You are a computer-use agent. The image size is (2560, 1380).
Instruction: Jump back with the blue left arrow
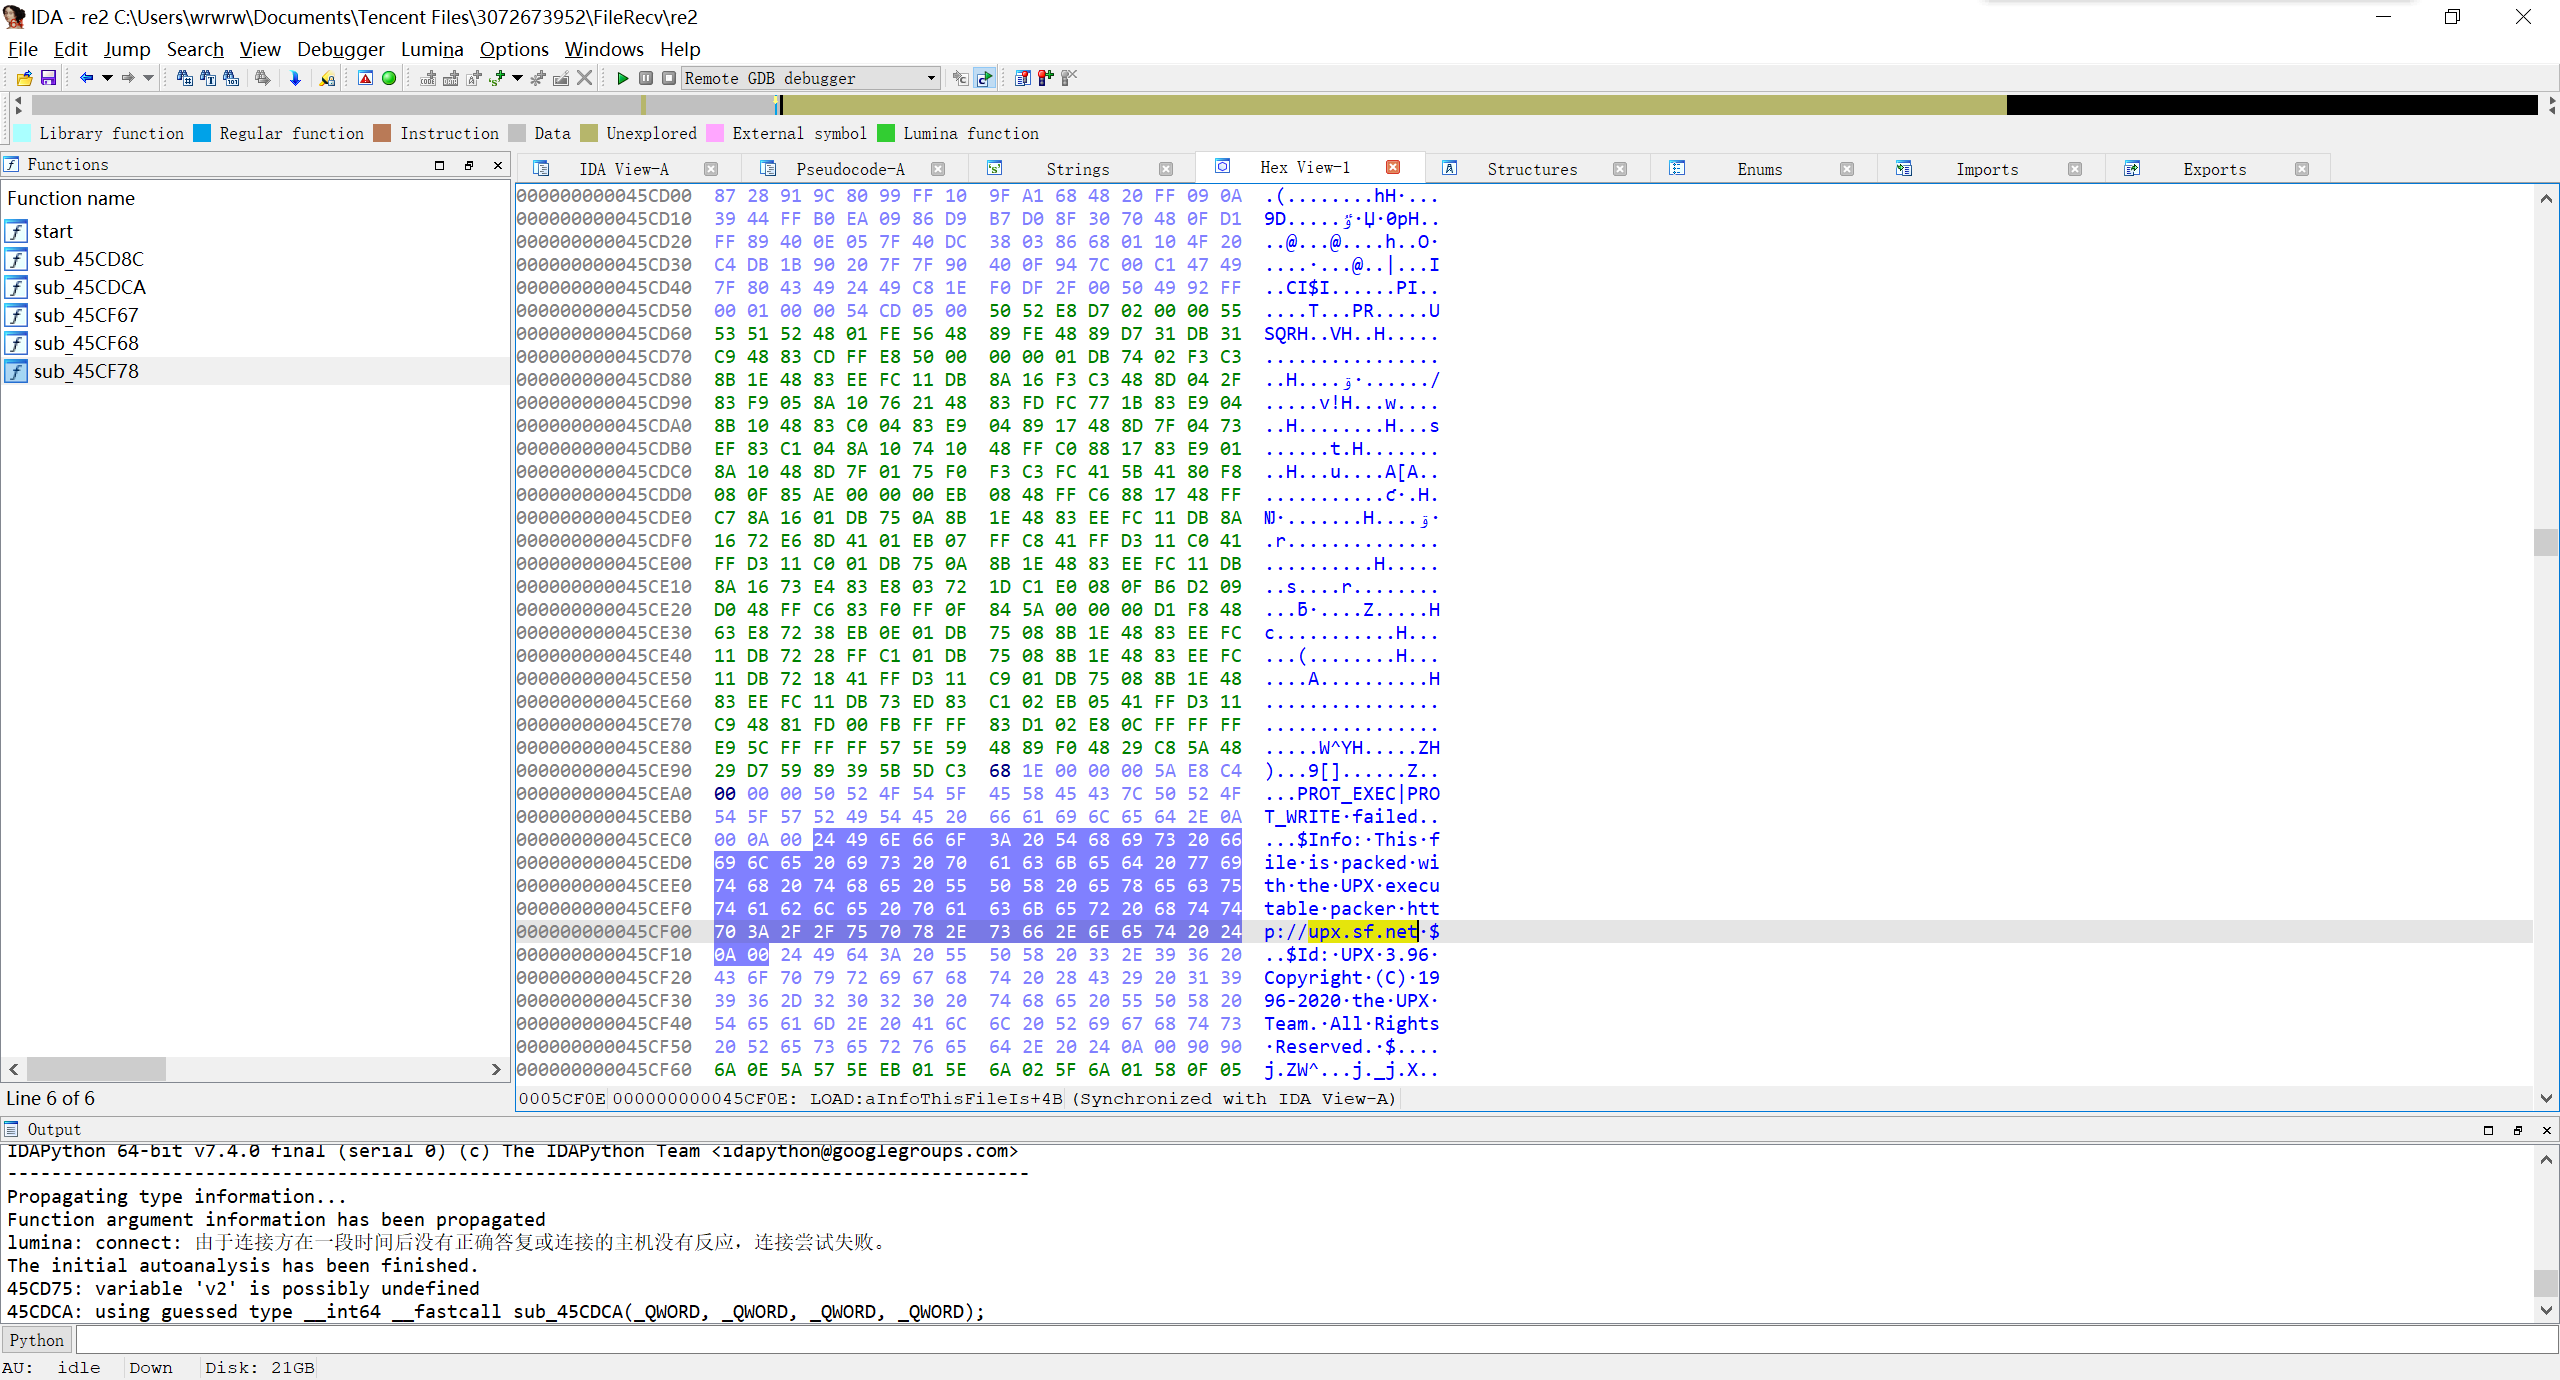click(87, 78)
